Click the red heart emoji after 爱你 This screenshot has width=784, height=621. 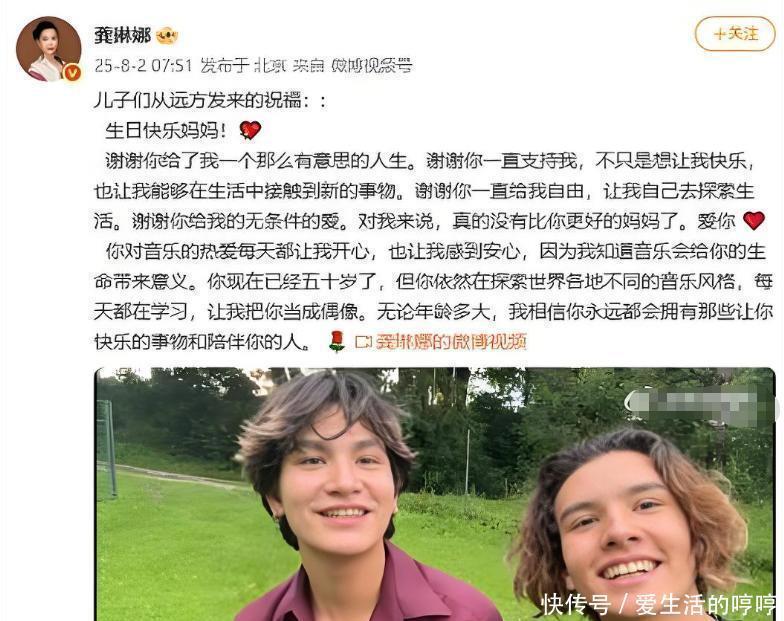pos(754,220)
